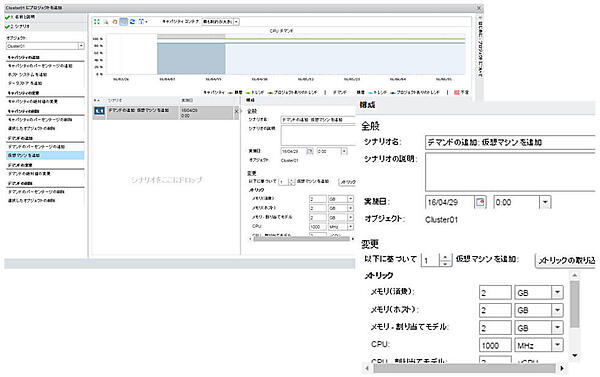Screen dimensions: 600x377
Task: Open CPU MHz dropdown in small panel
Action: click(x=350, y=227)
